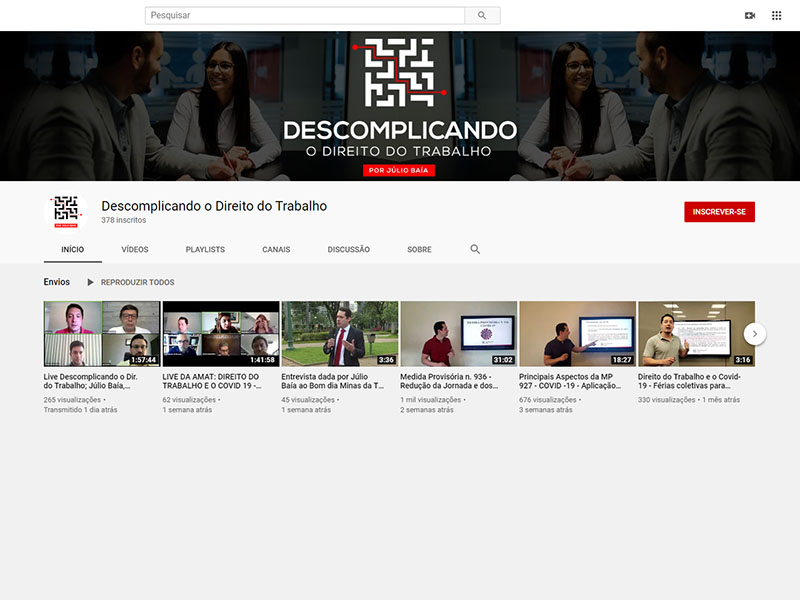The height and width of the screenshot is (600, 800).
Task: Click '330 visualizações • 1 mês atrás' text
Action: pos(689,400)
